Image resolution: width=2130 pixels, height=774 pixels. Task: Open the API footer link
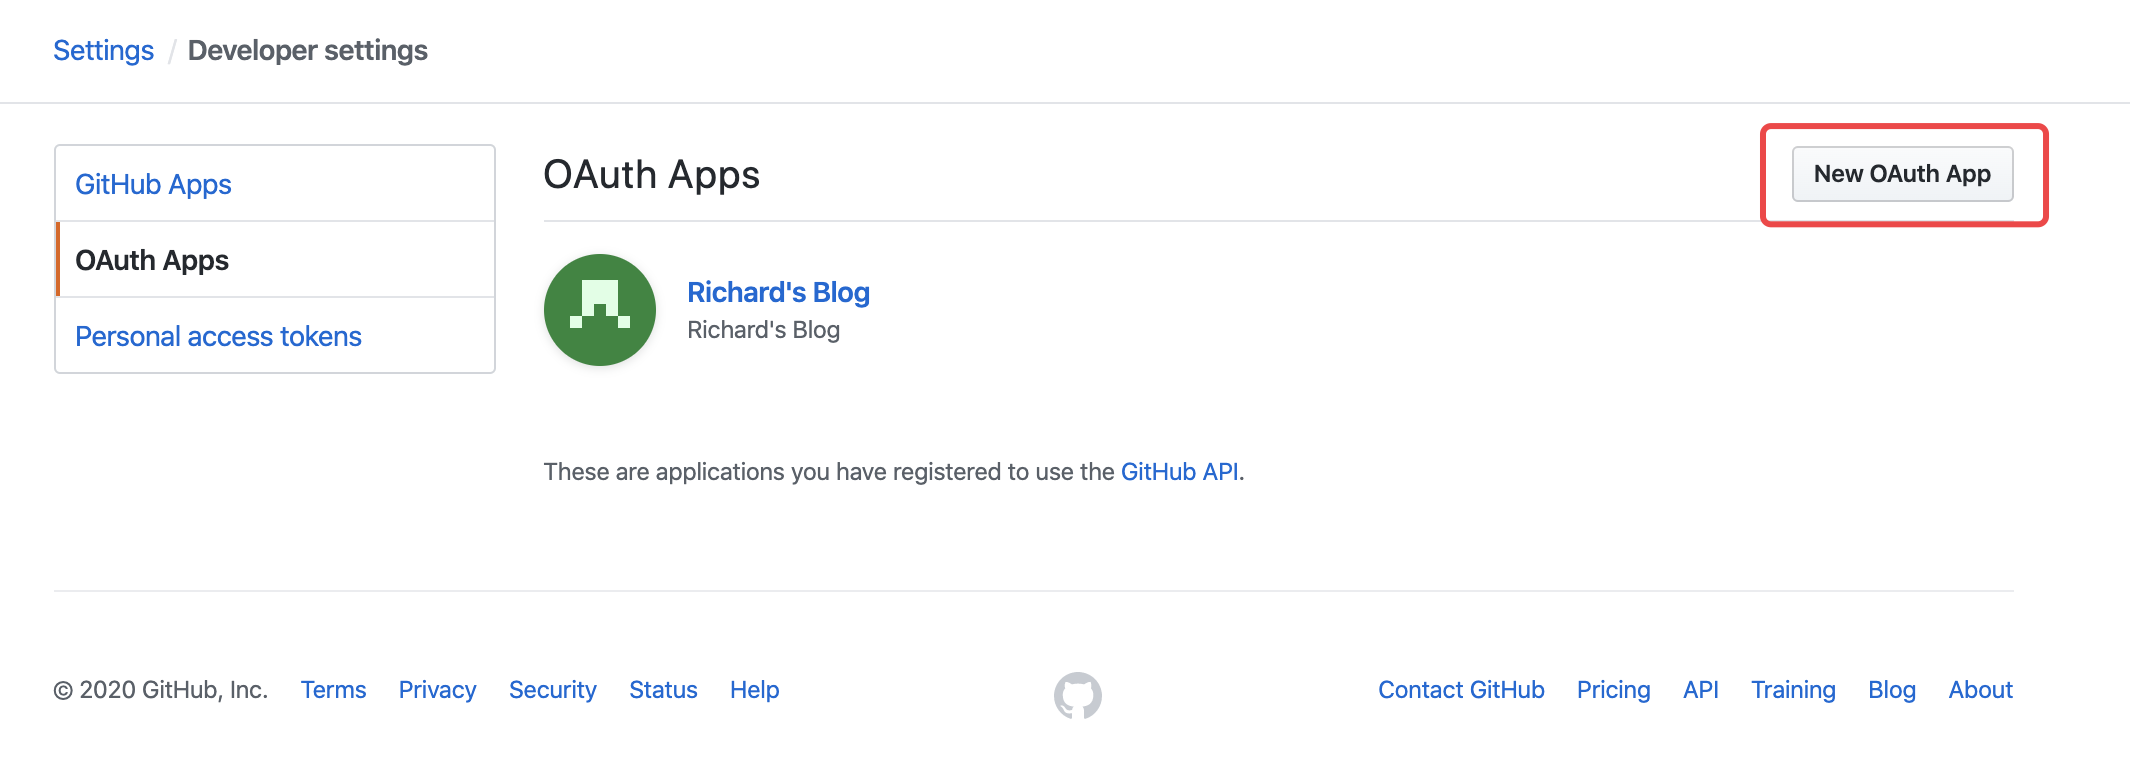point(1701,690)
